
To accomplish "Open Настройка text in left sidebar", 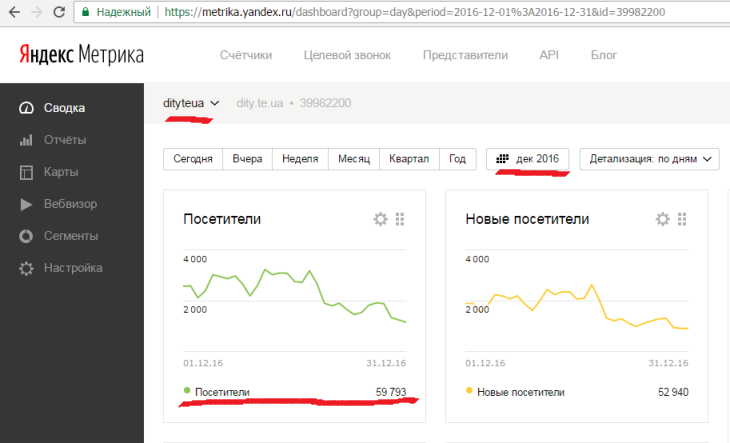I will (73, 268).
